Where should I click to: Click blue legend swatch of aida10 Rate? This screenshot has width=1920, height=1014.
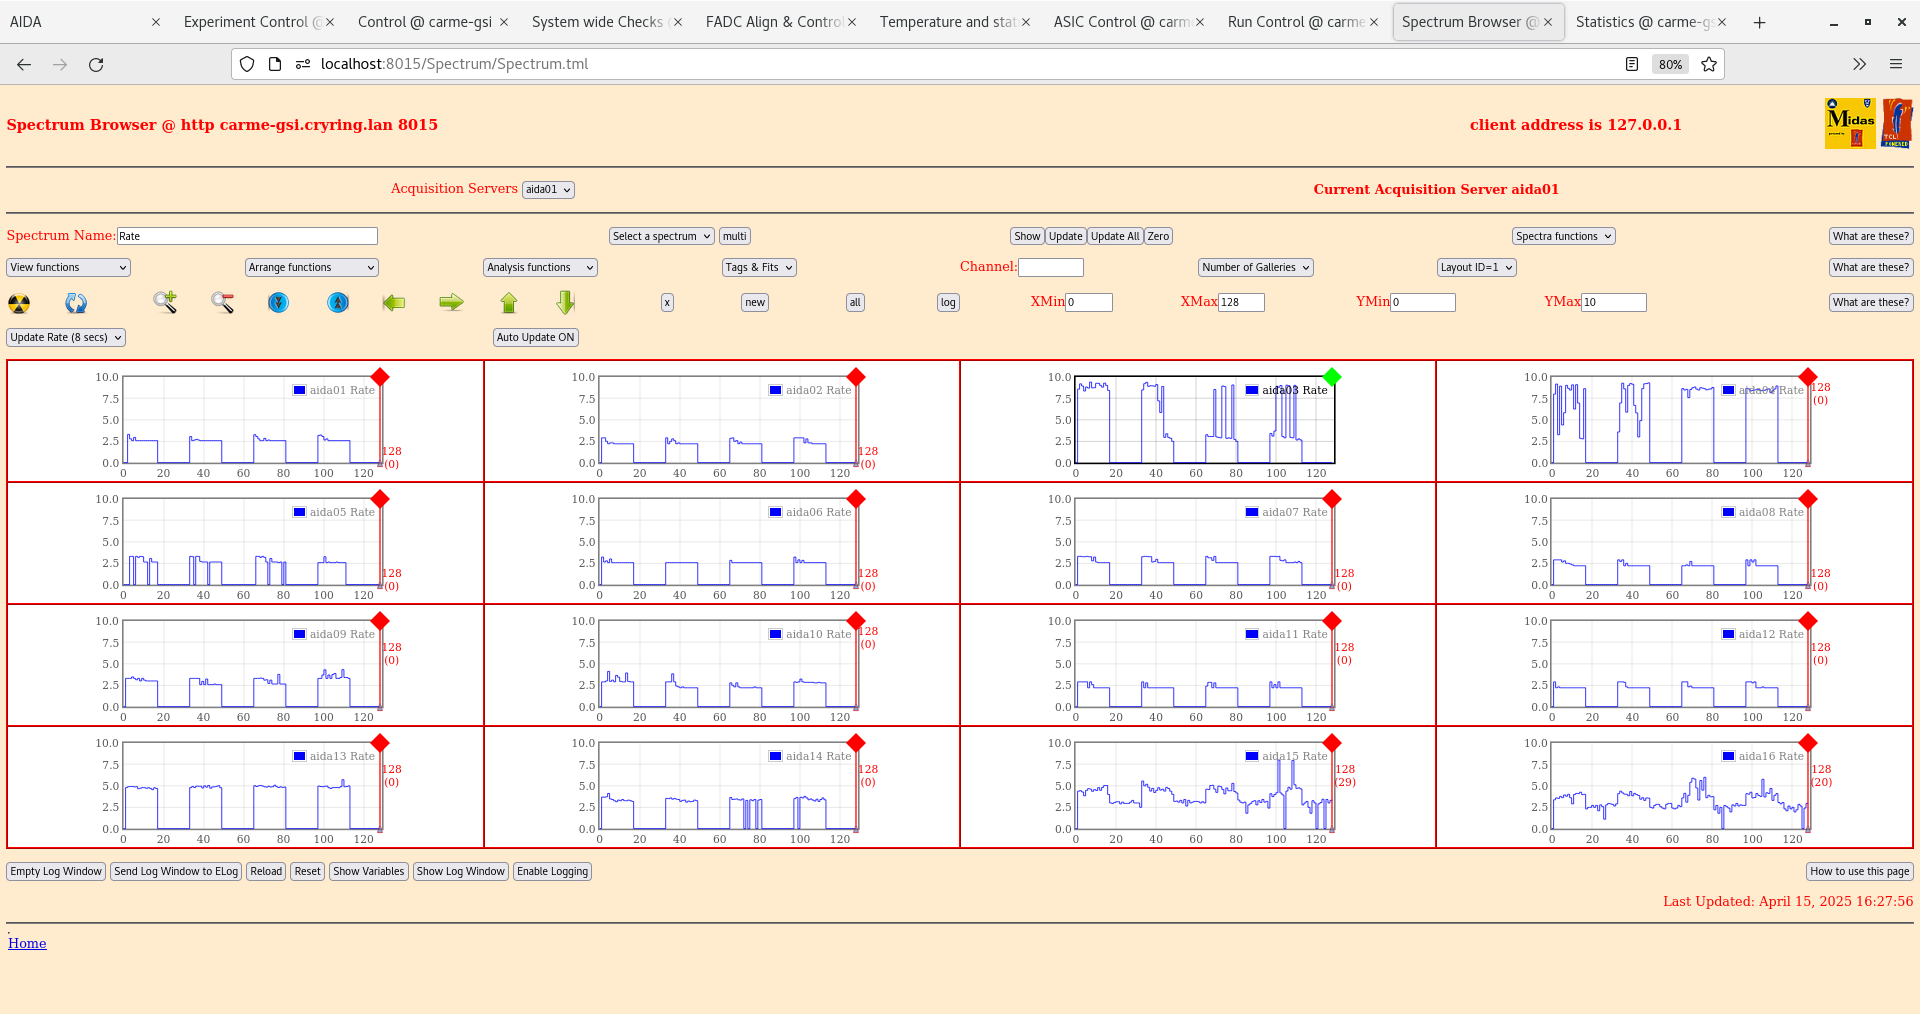775,634
